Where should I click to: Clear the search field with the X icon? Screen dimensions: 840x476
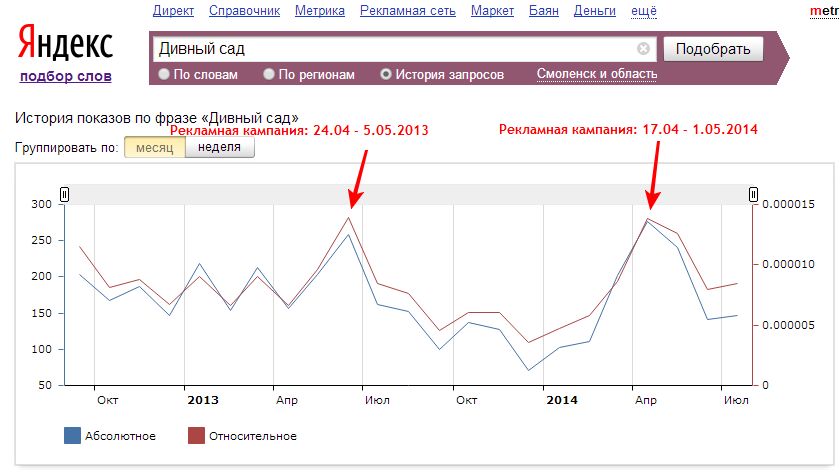coord(643,49)
